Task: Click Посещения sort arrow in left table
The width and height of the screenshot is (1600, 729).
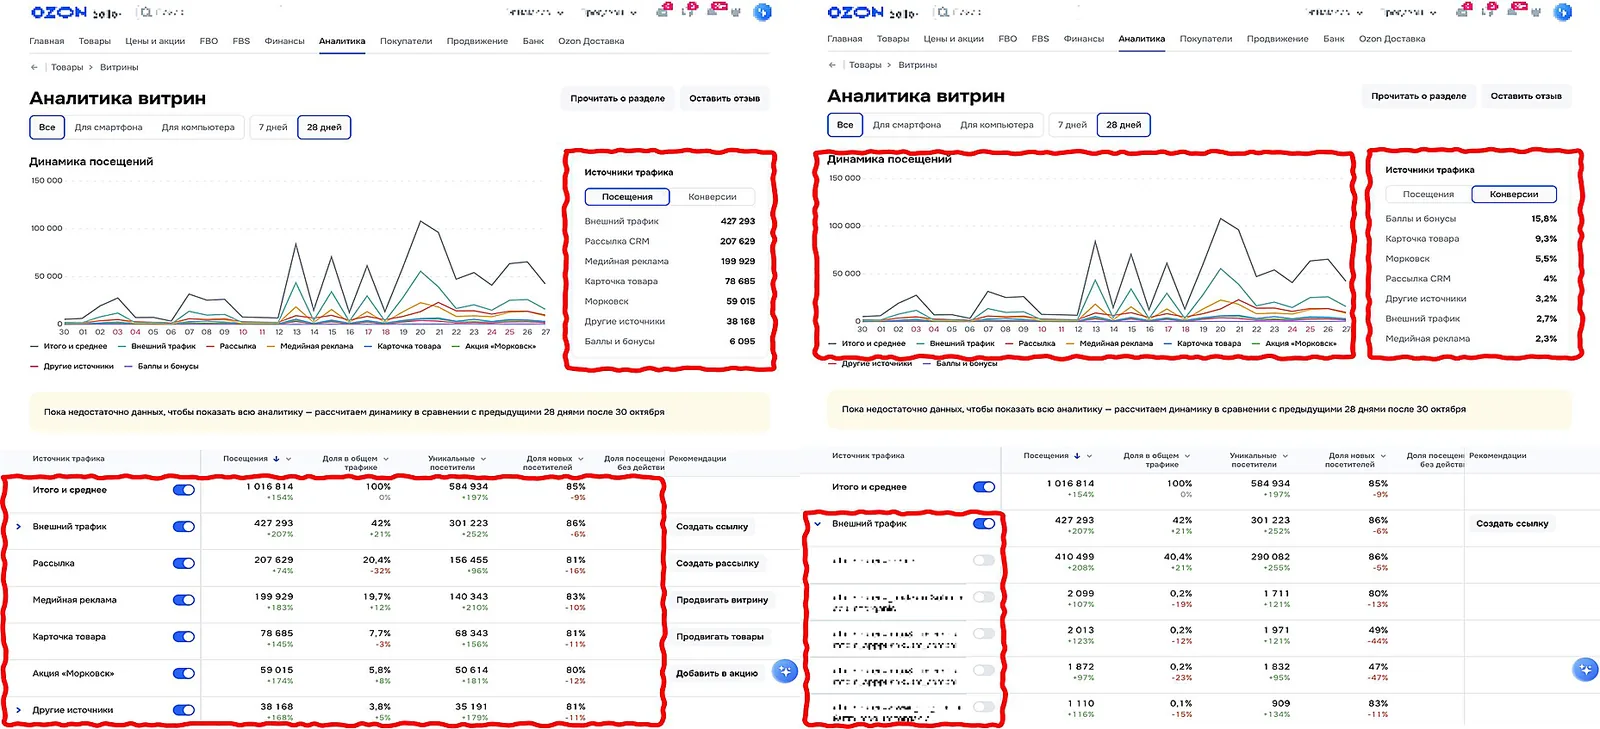Action: 277,459
